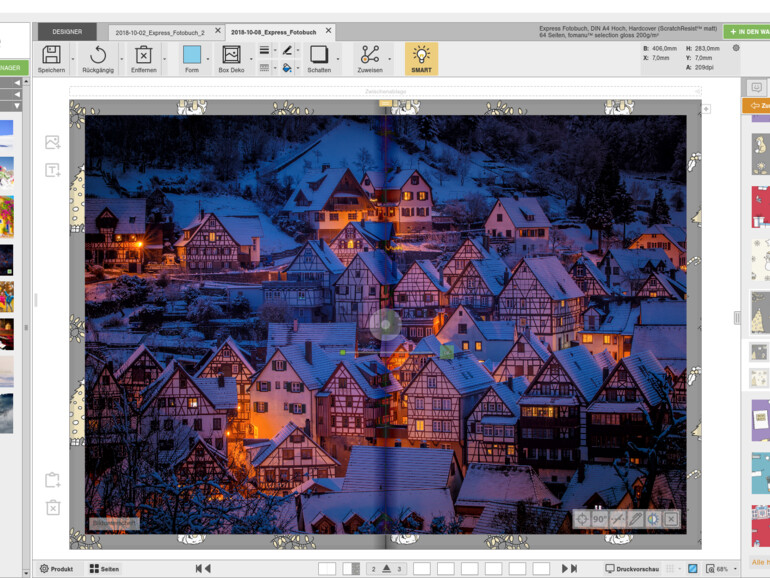Add an image box from left canvas tools

coord(53,142)
